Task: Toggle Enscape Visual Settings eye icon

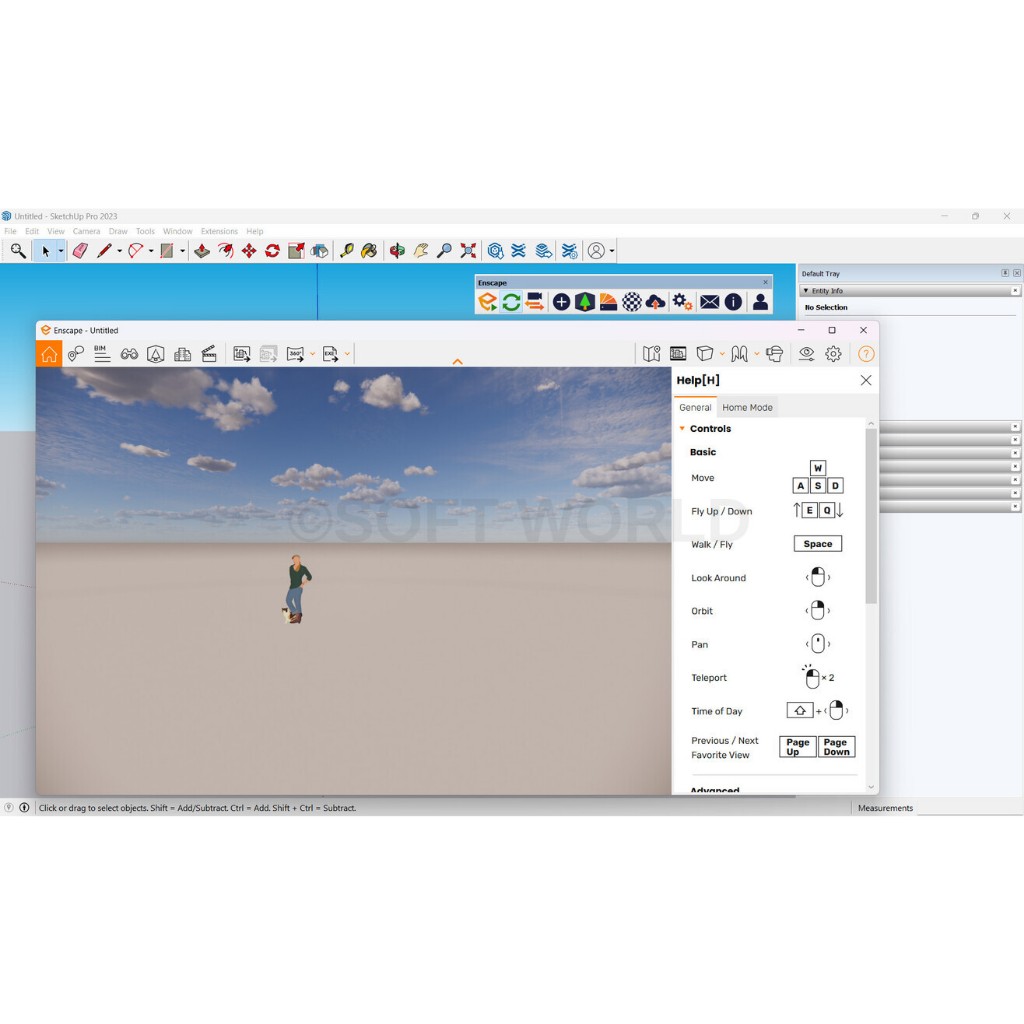Action: point(807,354)
